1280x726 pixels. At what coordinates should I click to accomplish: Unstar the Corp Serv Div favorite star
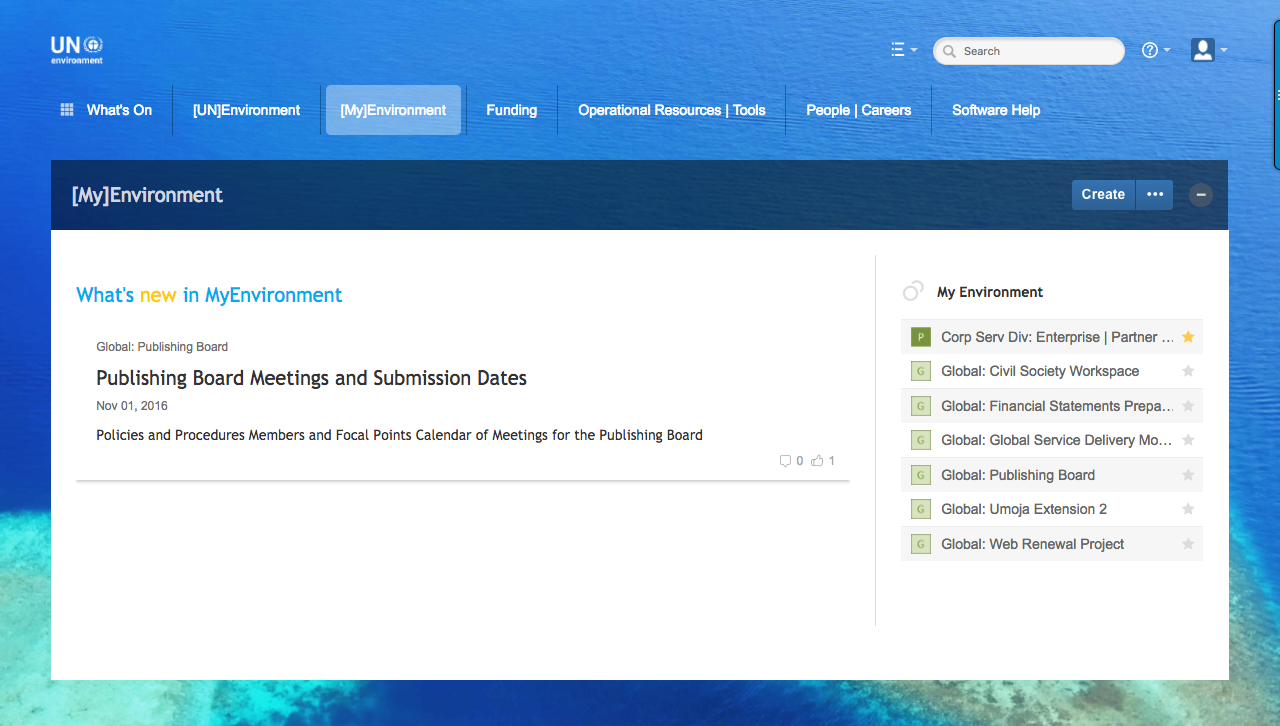click(1188, 337)
